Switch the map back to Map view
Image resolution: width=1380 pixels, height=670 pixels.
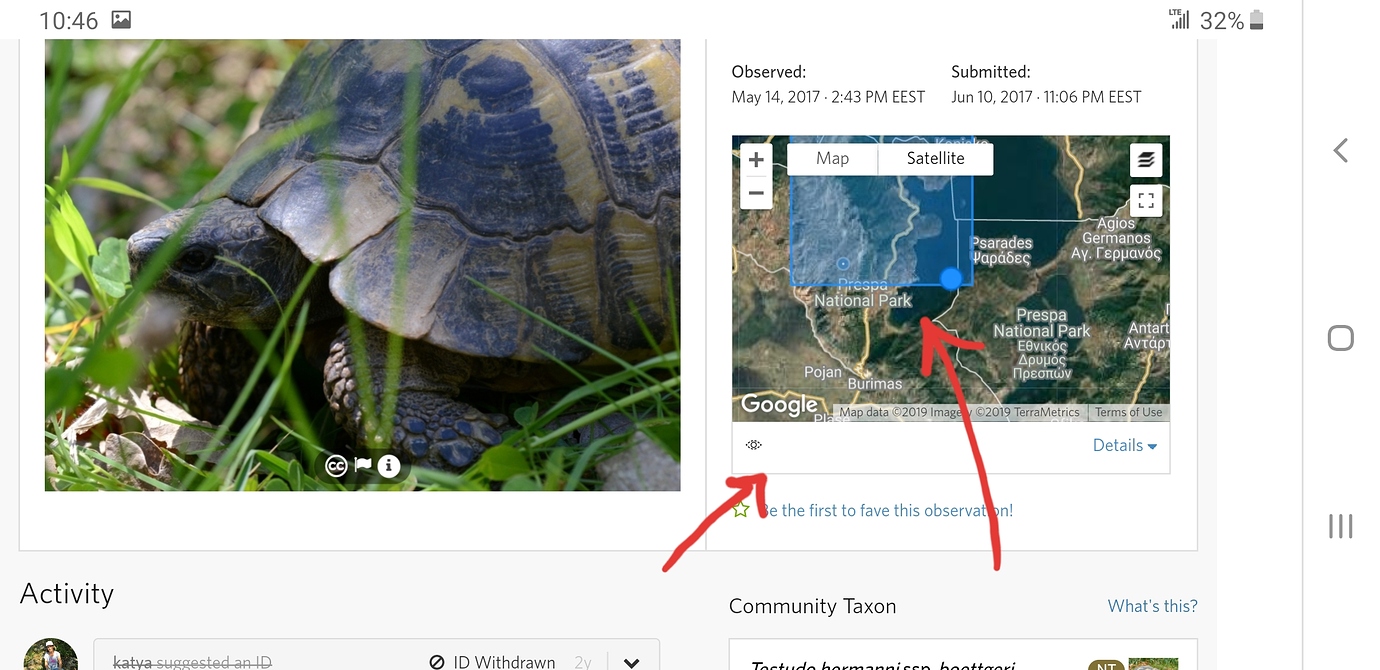(832, 158)
